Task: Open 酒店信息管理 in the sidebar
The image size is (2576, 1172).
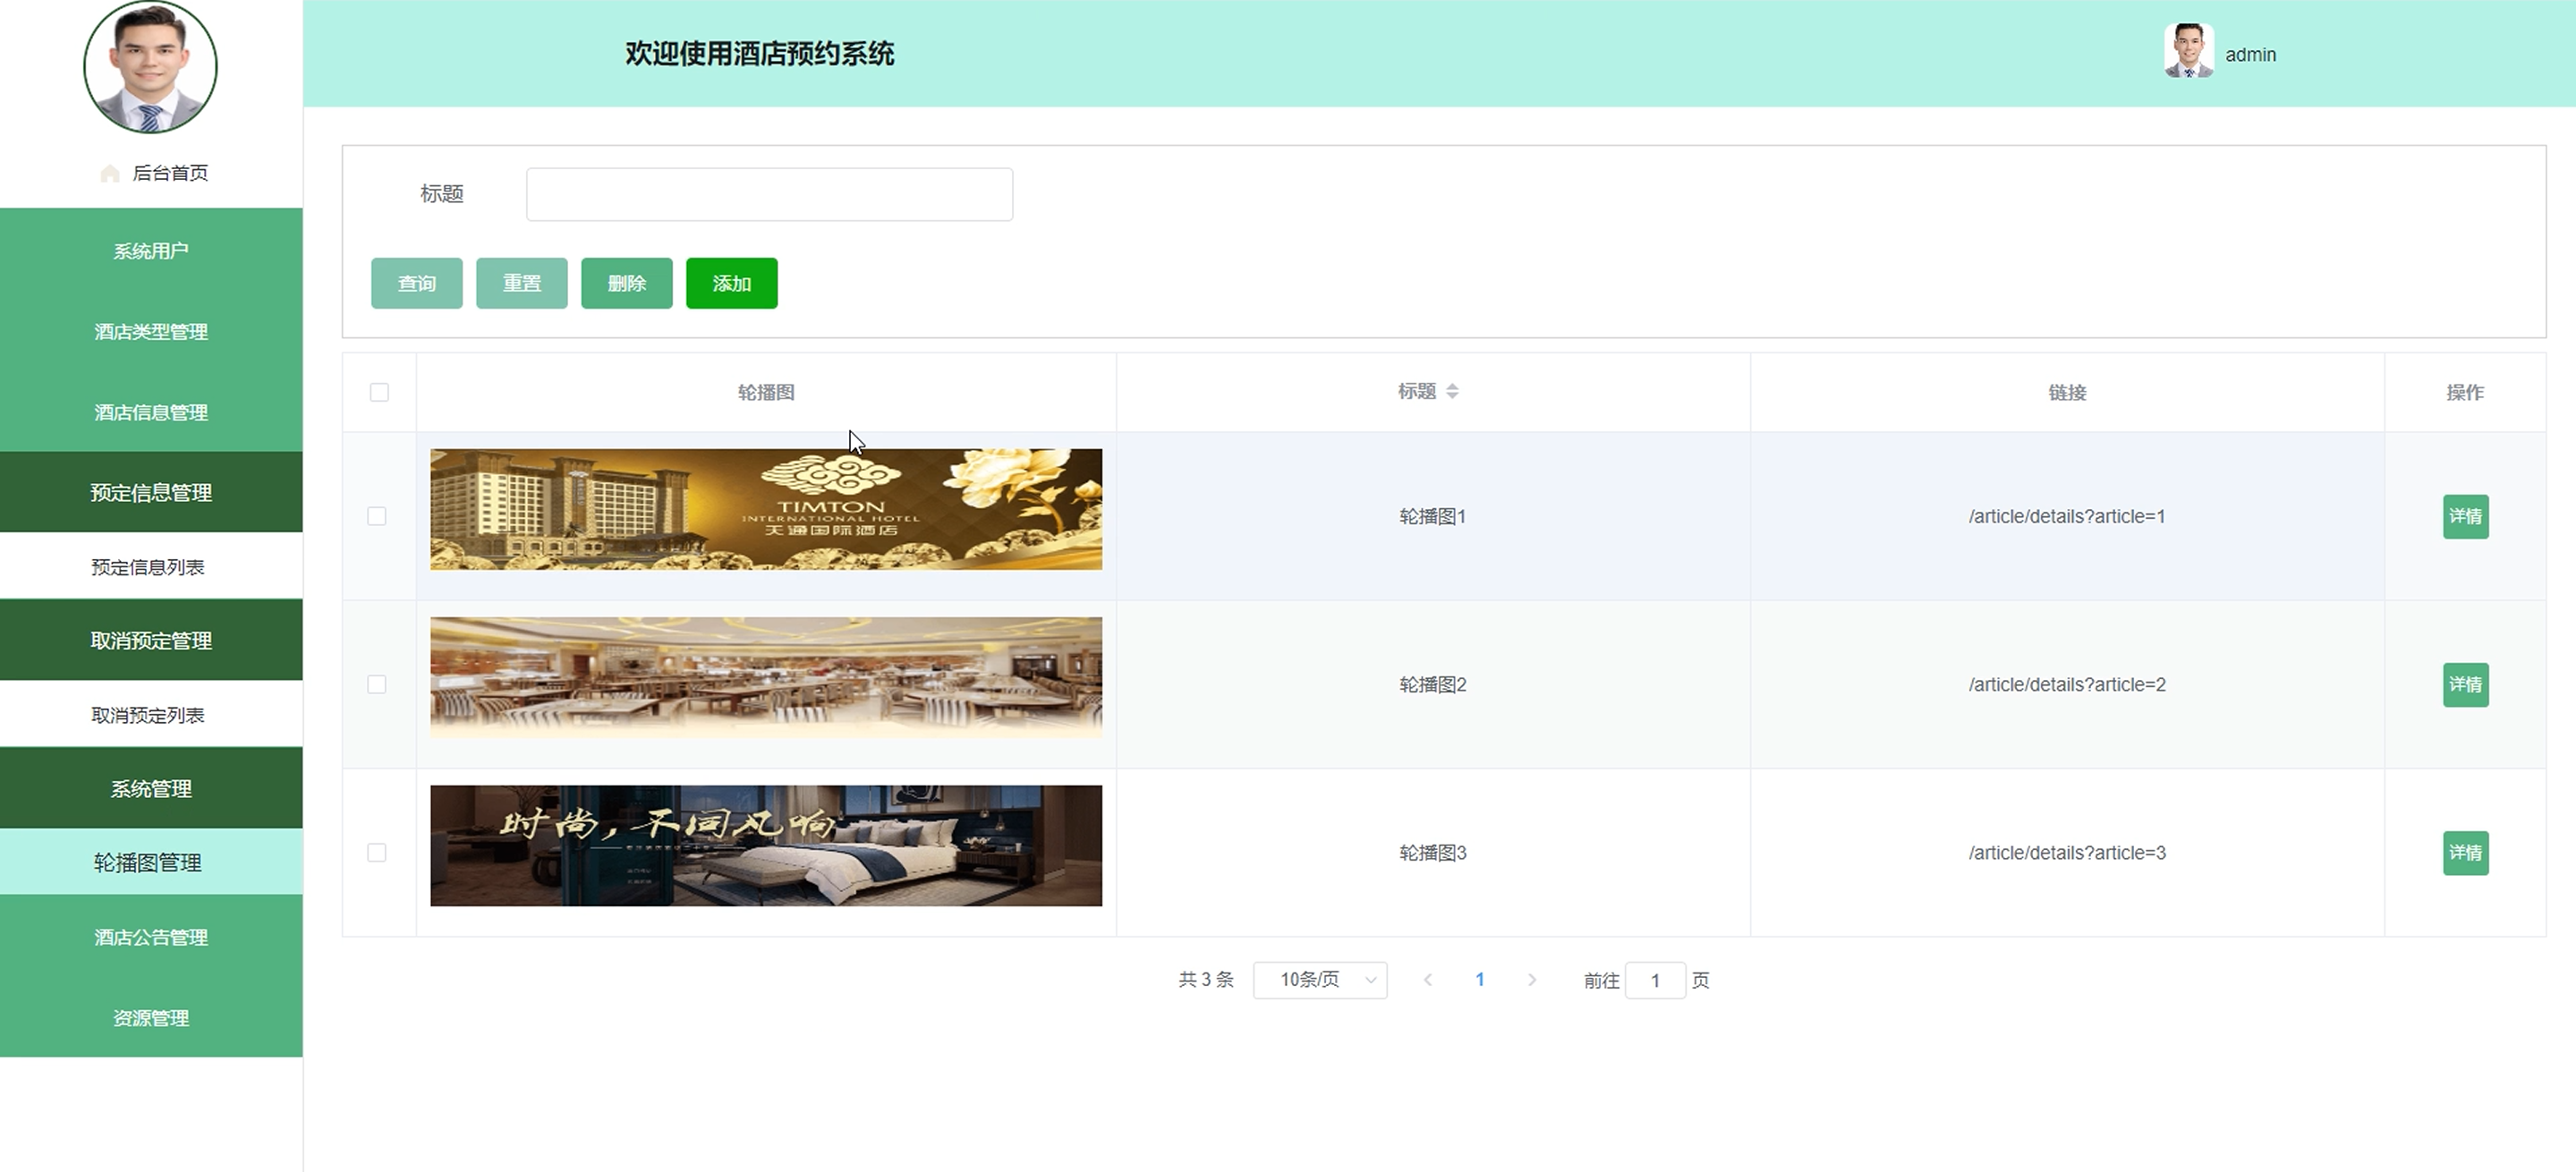Action: [x=151, y=412]
